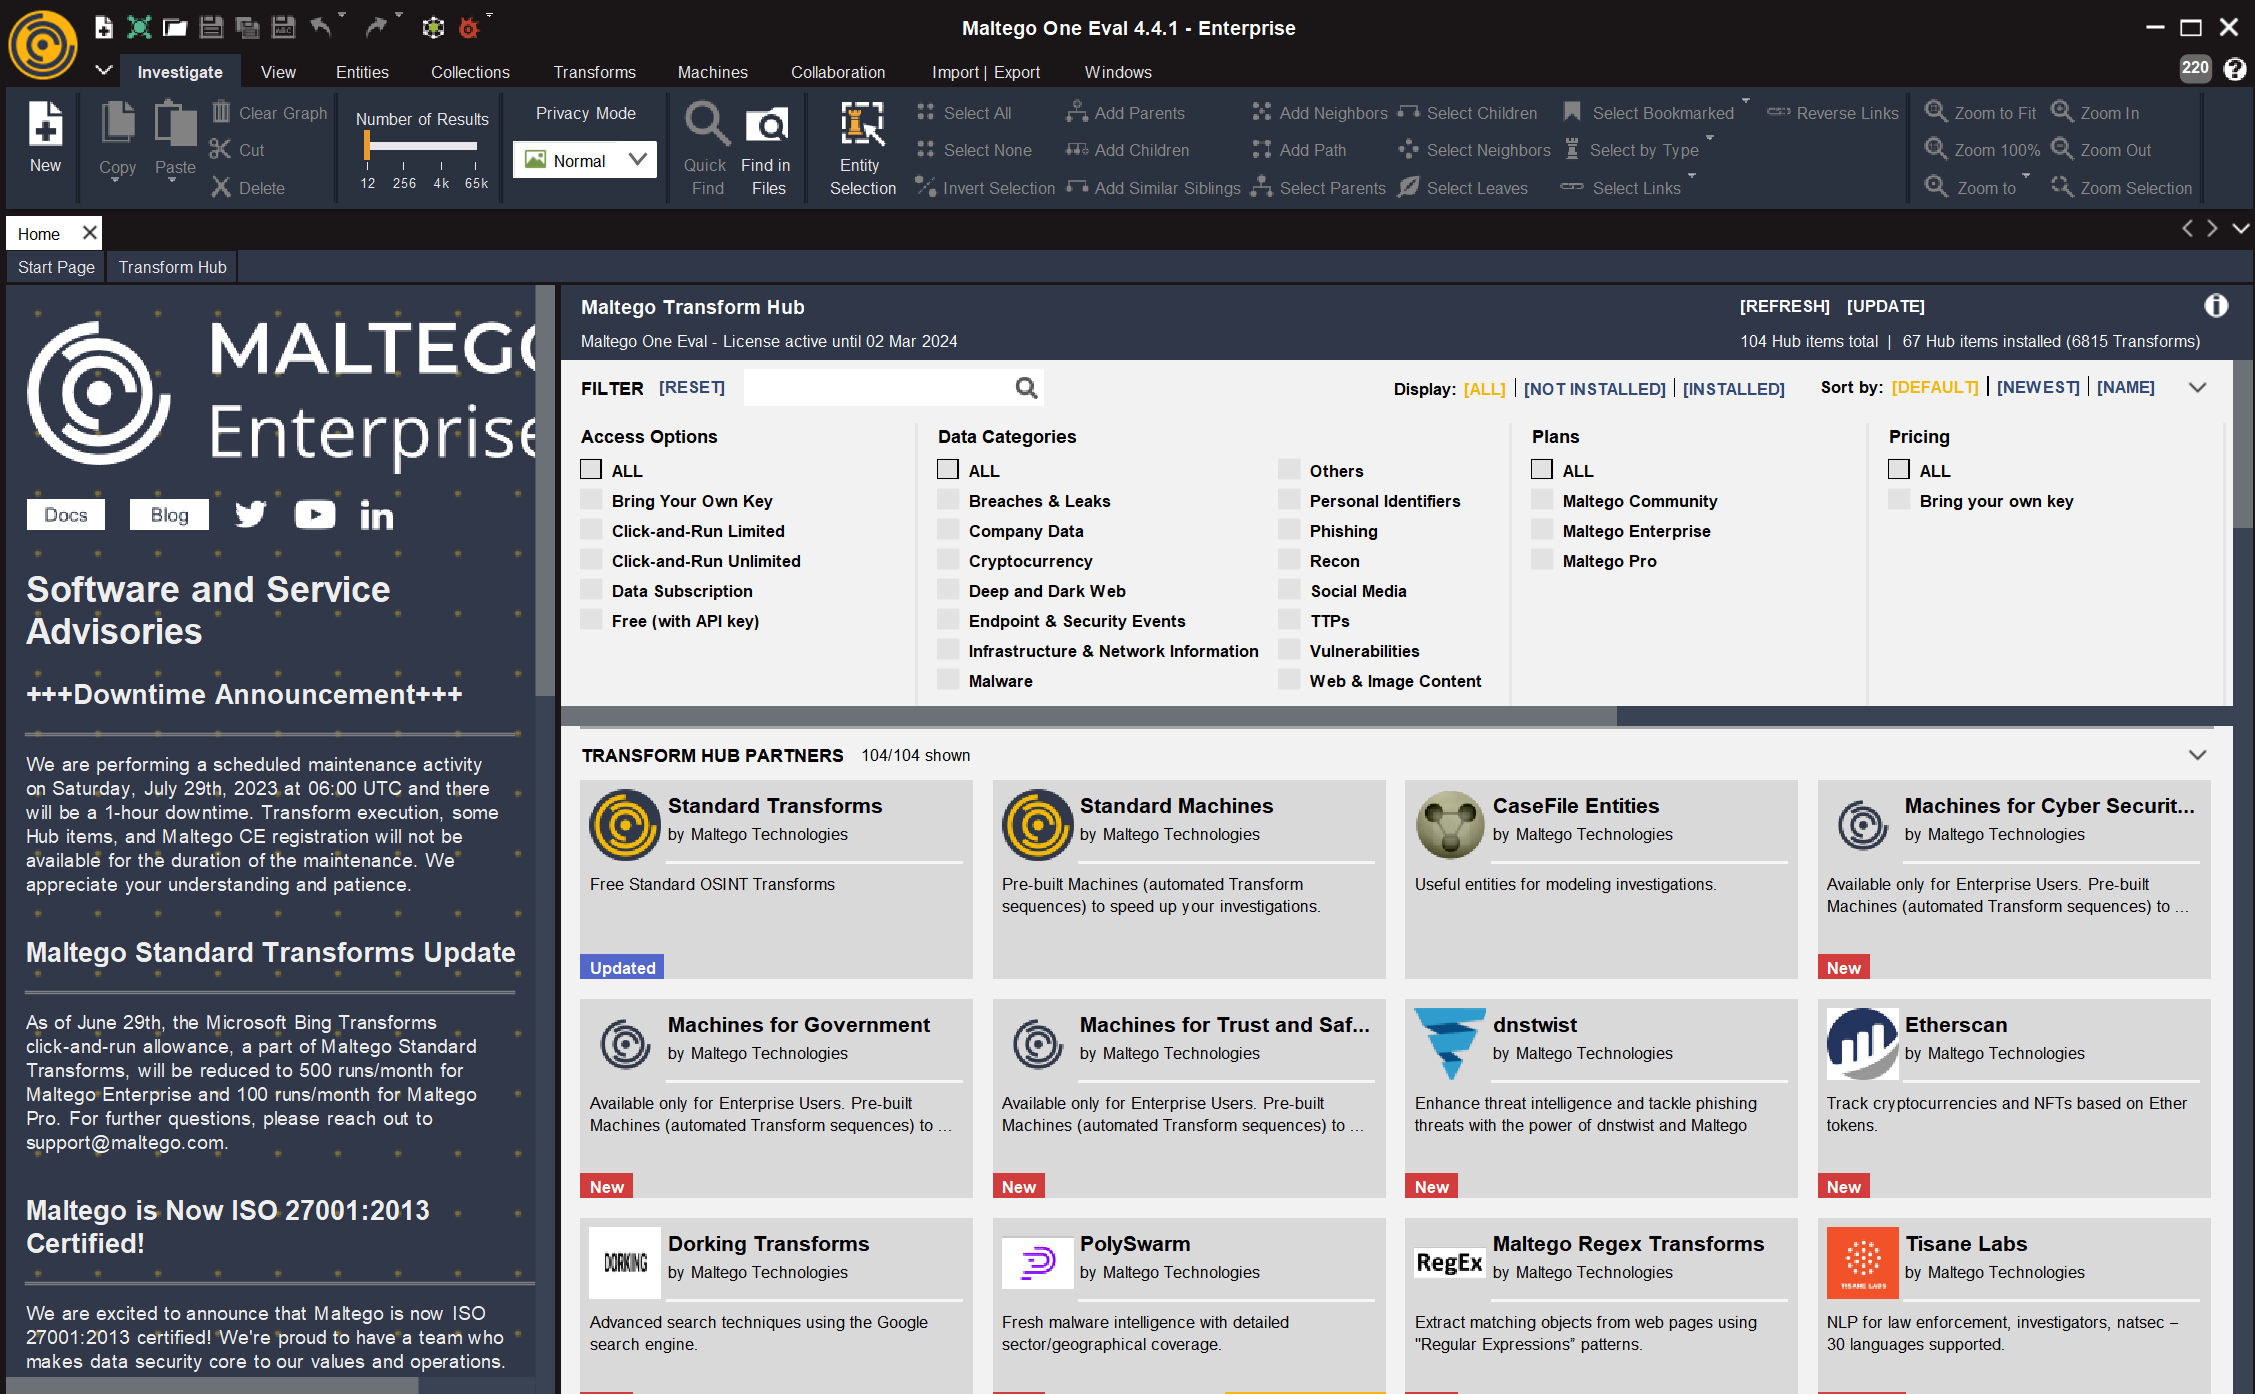Click the filter panel horizontal scrollbar
This screenshot has height=1394, width=2255.
1088,716
